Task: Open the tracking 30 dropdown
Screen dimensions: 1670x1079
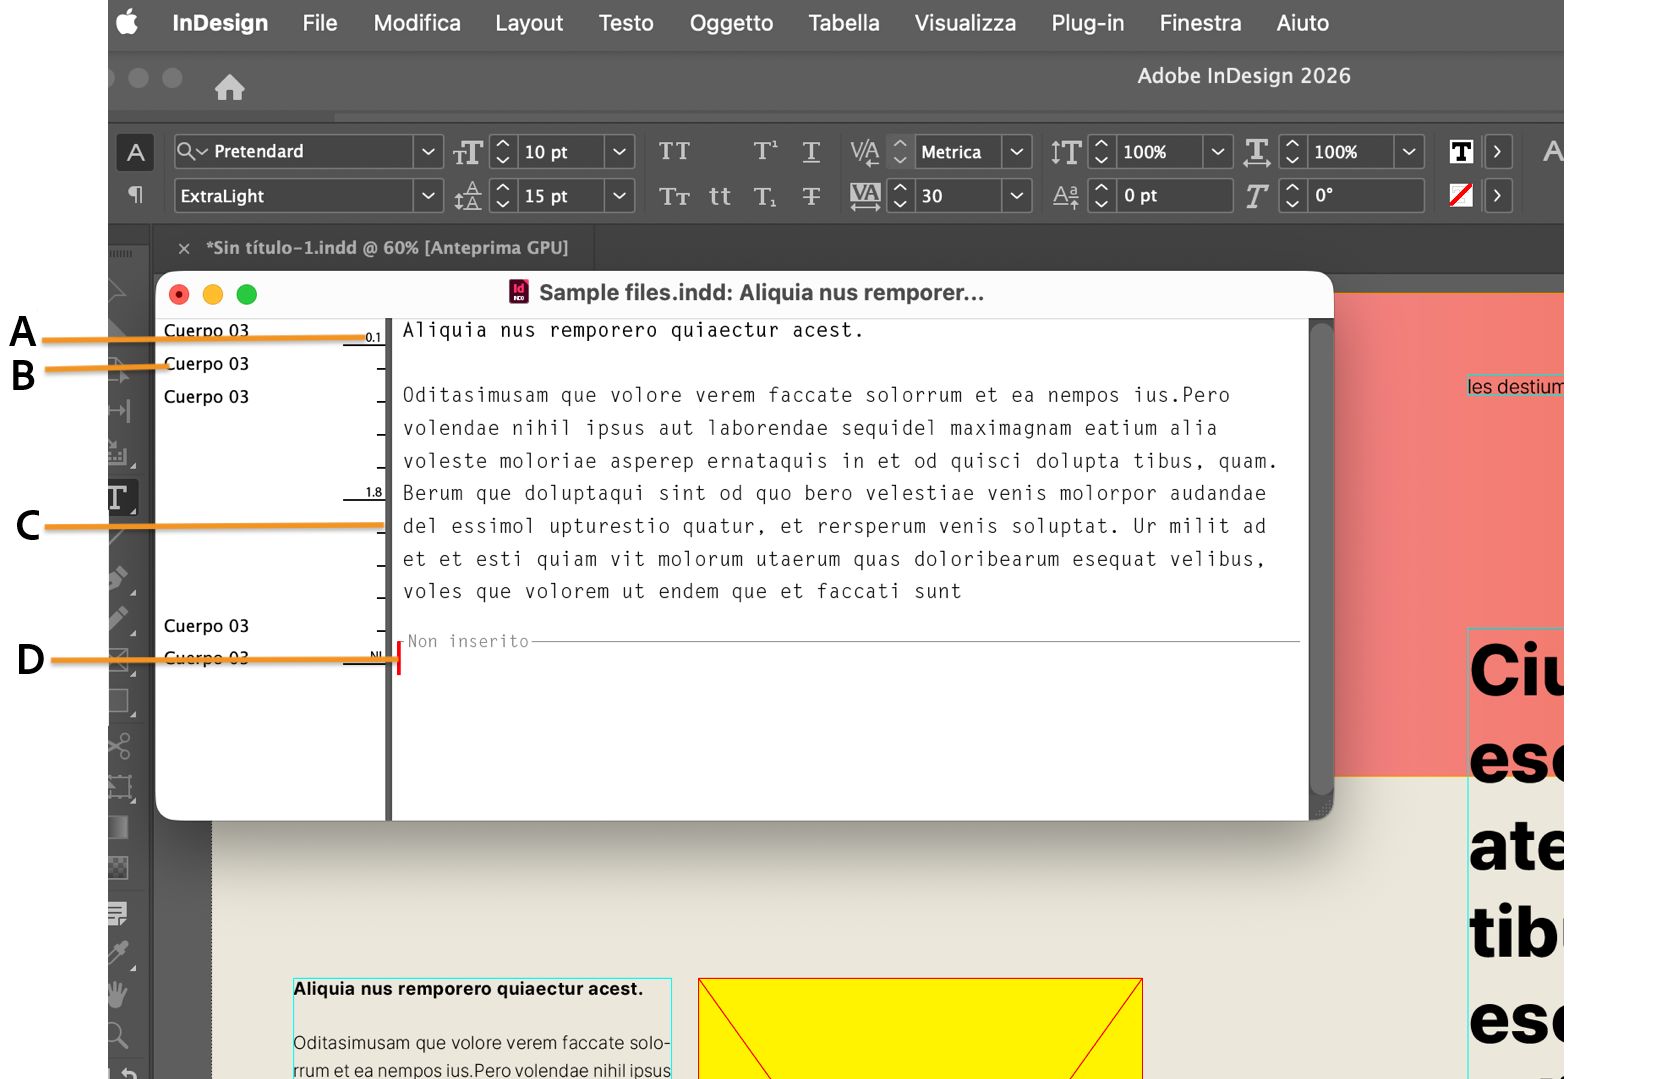Action: 1017,196
